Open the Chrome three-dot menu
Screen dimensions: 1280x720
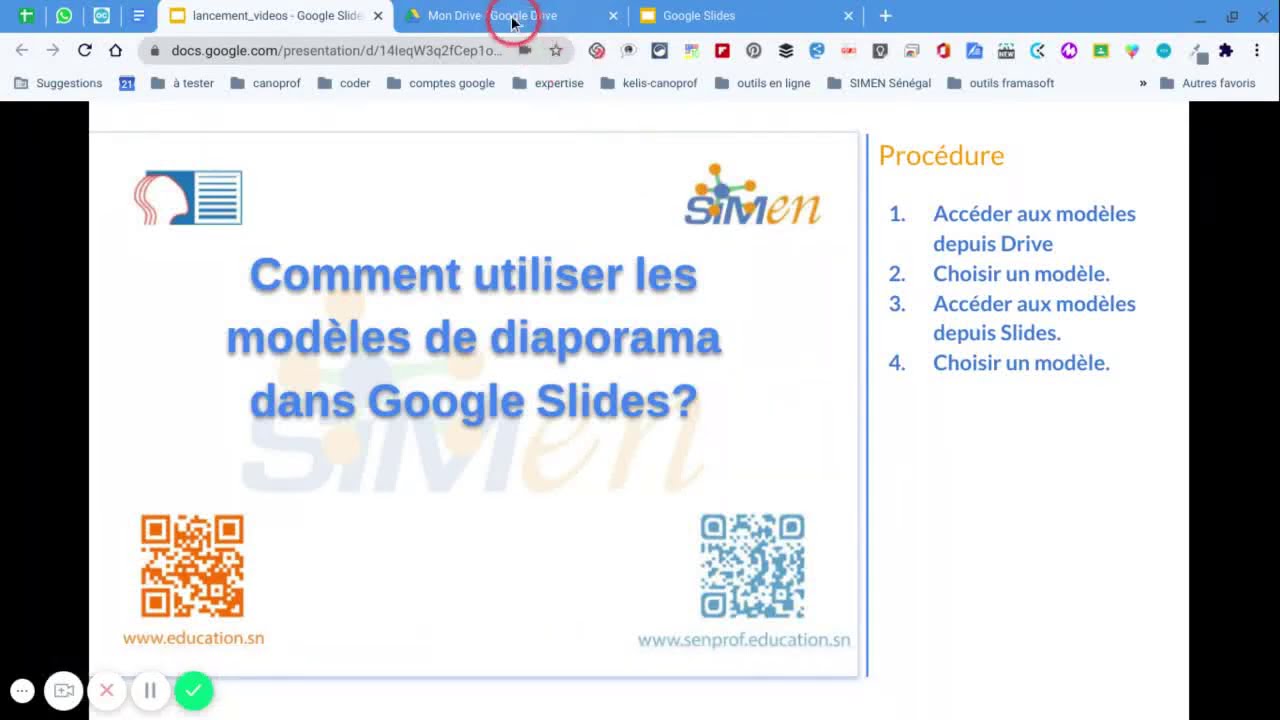point(1257,50)
